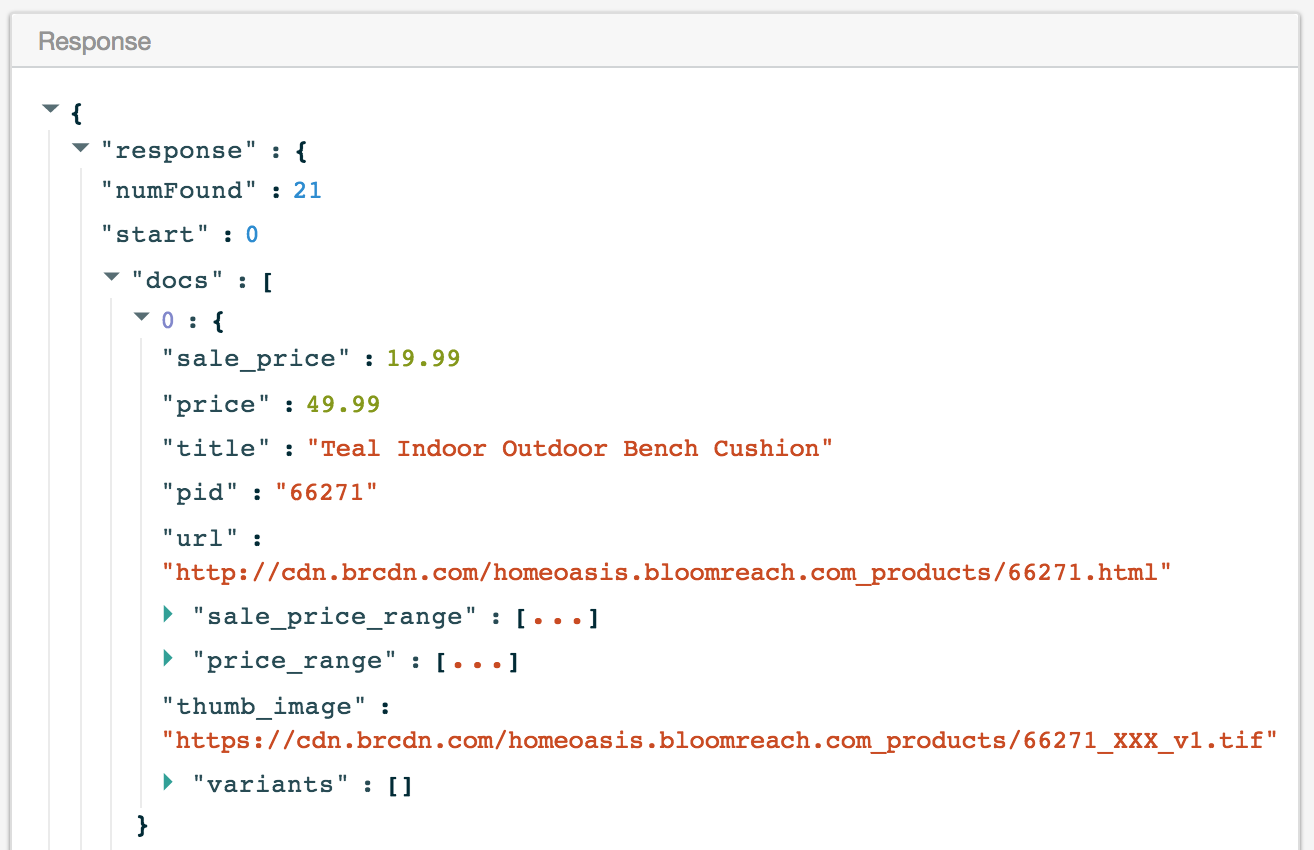Viewport: 1314px width, 850px height.
Task: Open the product url ending 66271.html
Action: coord(667,573)
